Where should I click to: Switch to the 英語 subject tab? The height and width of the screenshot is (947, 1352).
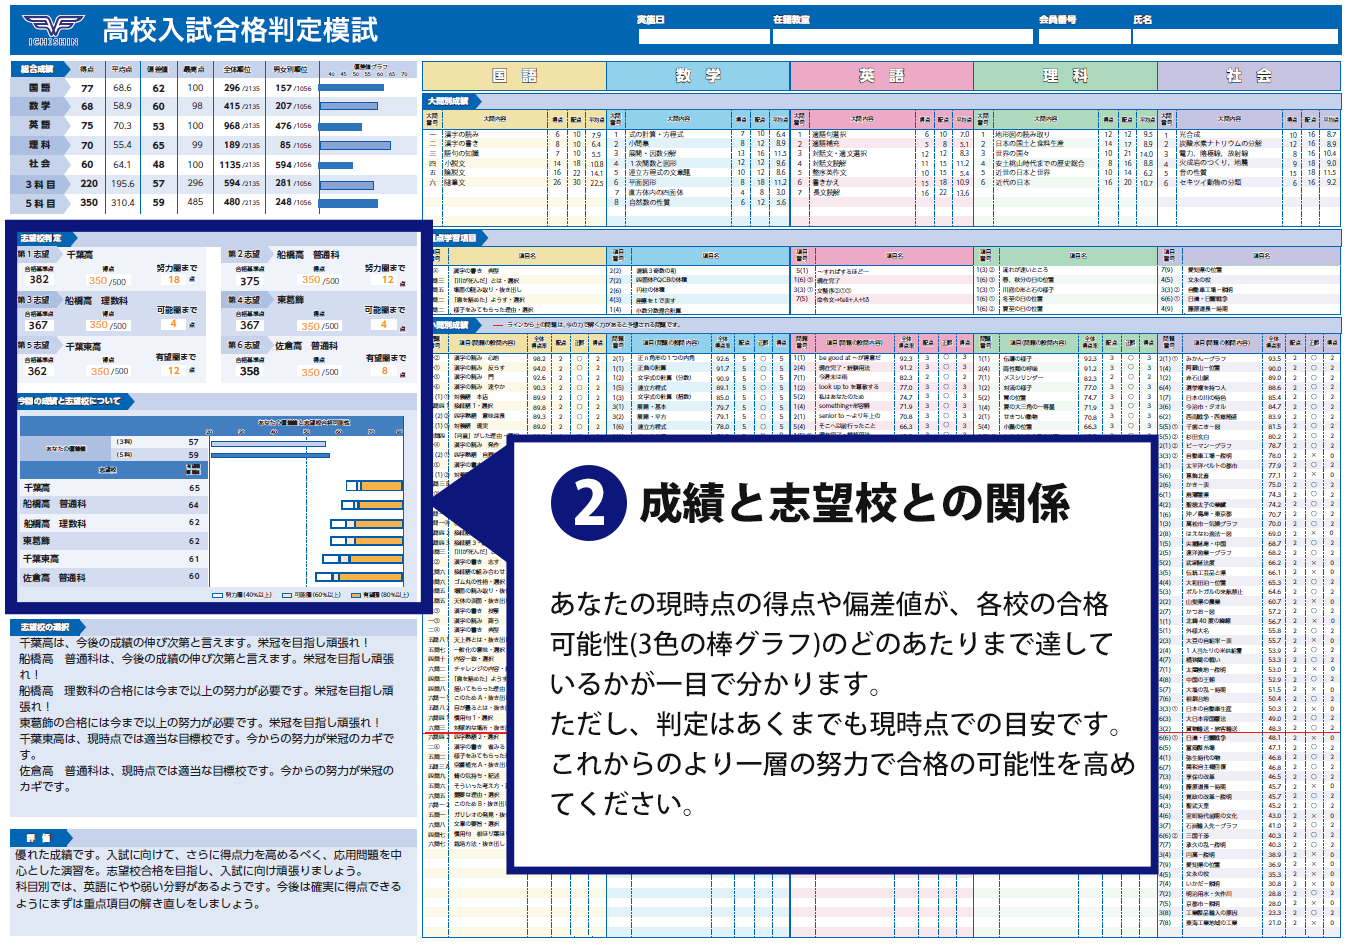pyautogui.click(x=881, y=76)
